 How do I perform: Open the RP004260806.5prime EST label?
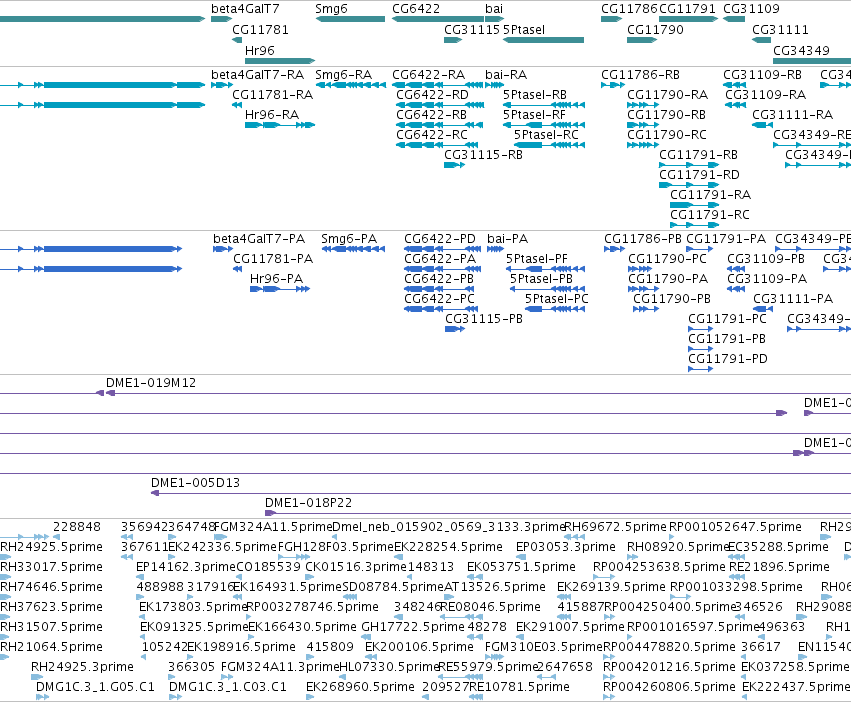(x=669, y=687)
